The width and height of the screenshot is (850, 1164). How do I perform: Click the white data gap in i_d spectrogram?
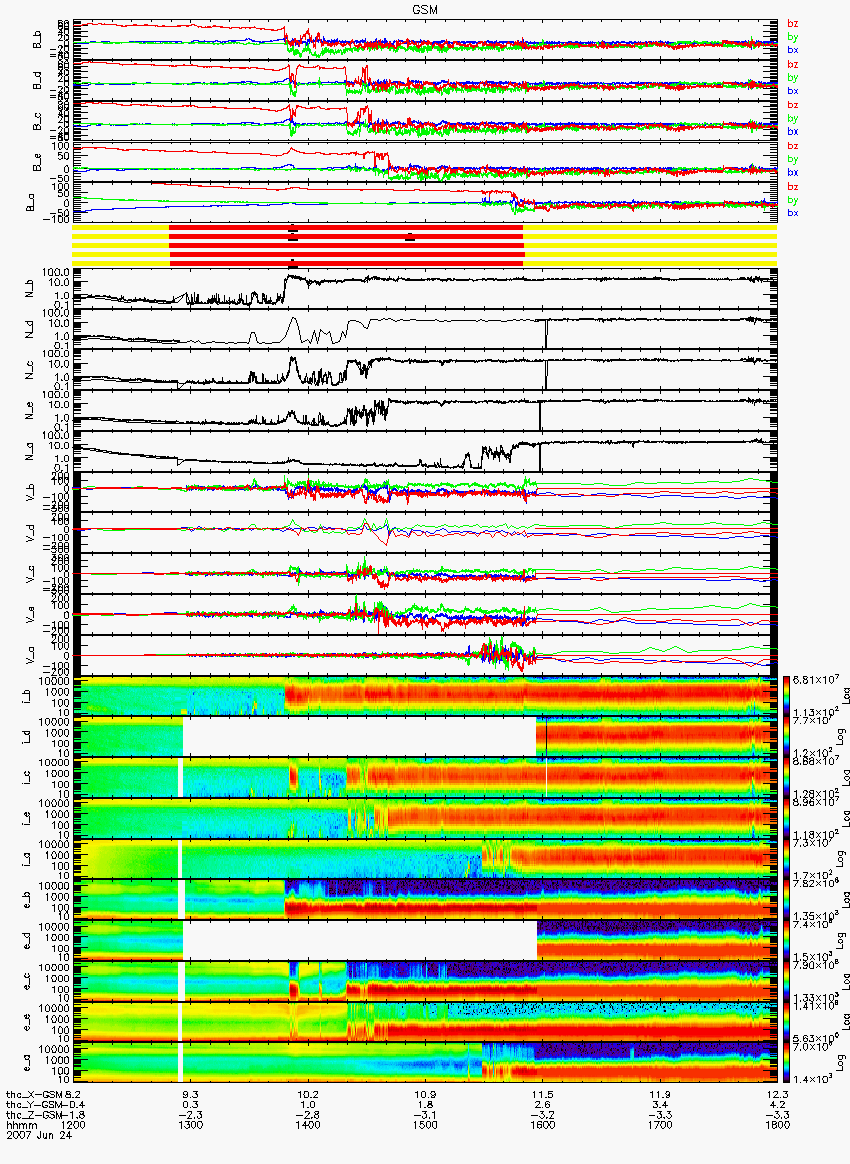[359, 737]
